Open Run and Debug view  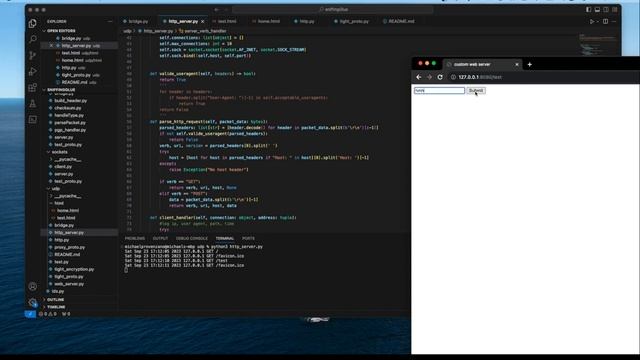33,71
